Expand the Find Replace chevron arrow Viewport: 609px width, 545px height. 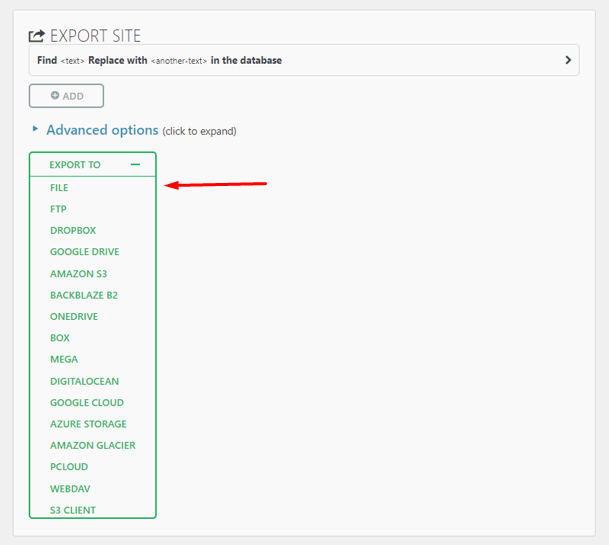(x=568, y=60)
